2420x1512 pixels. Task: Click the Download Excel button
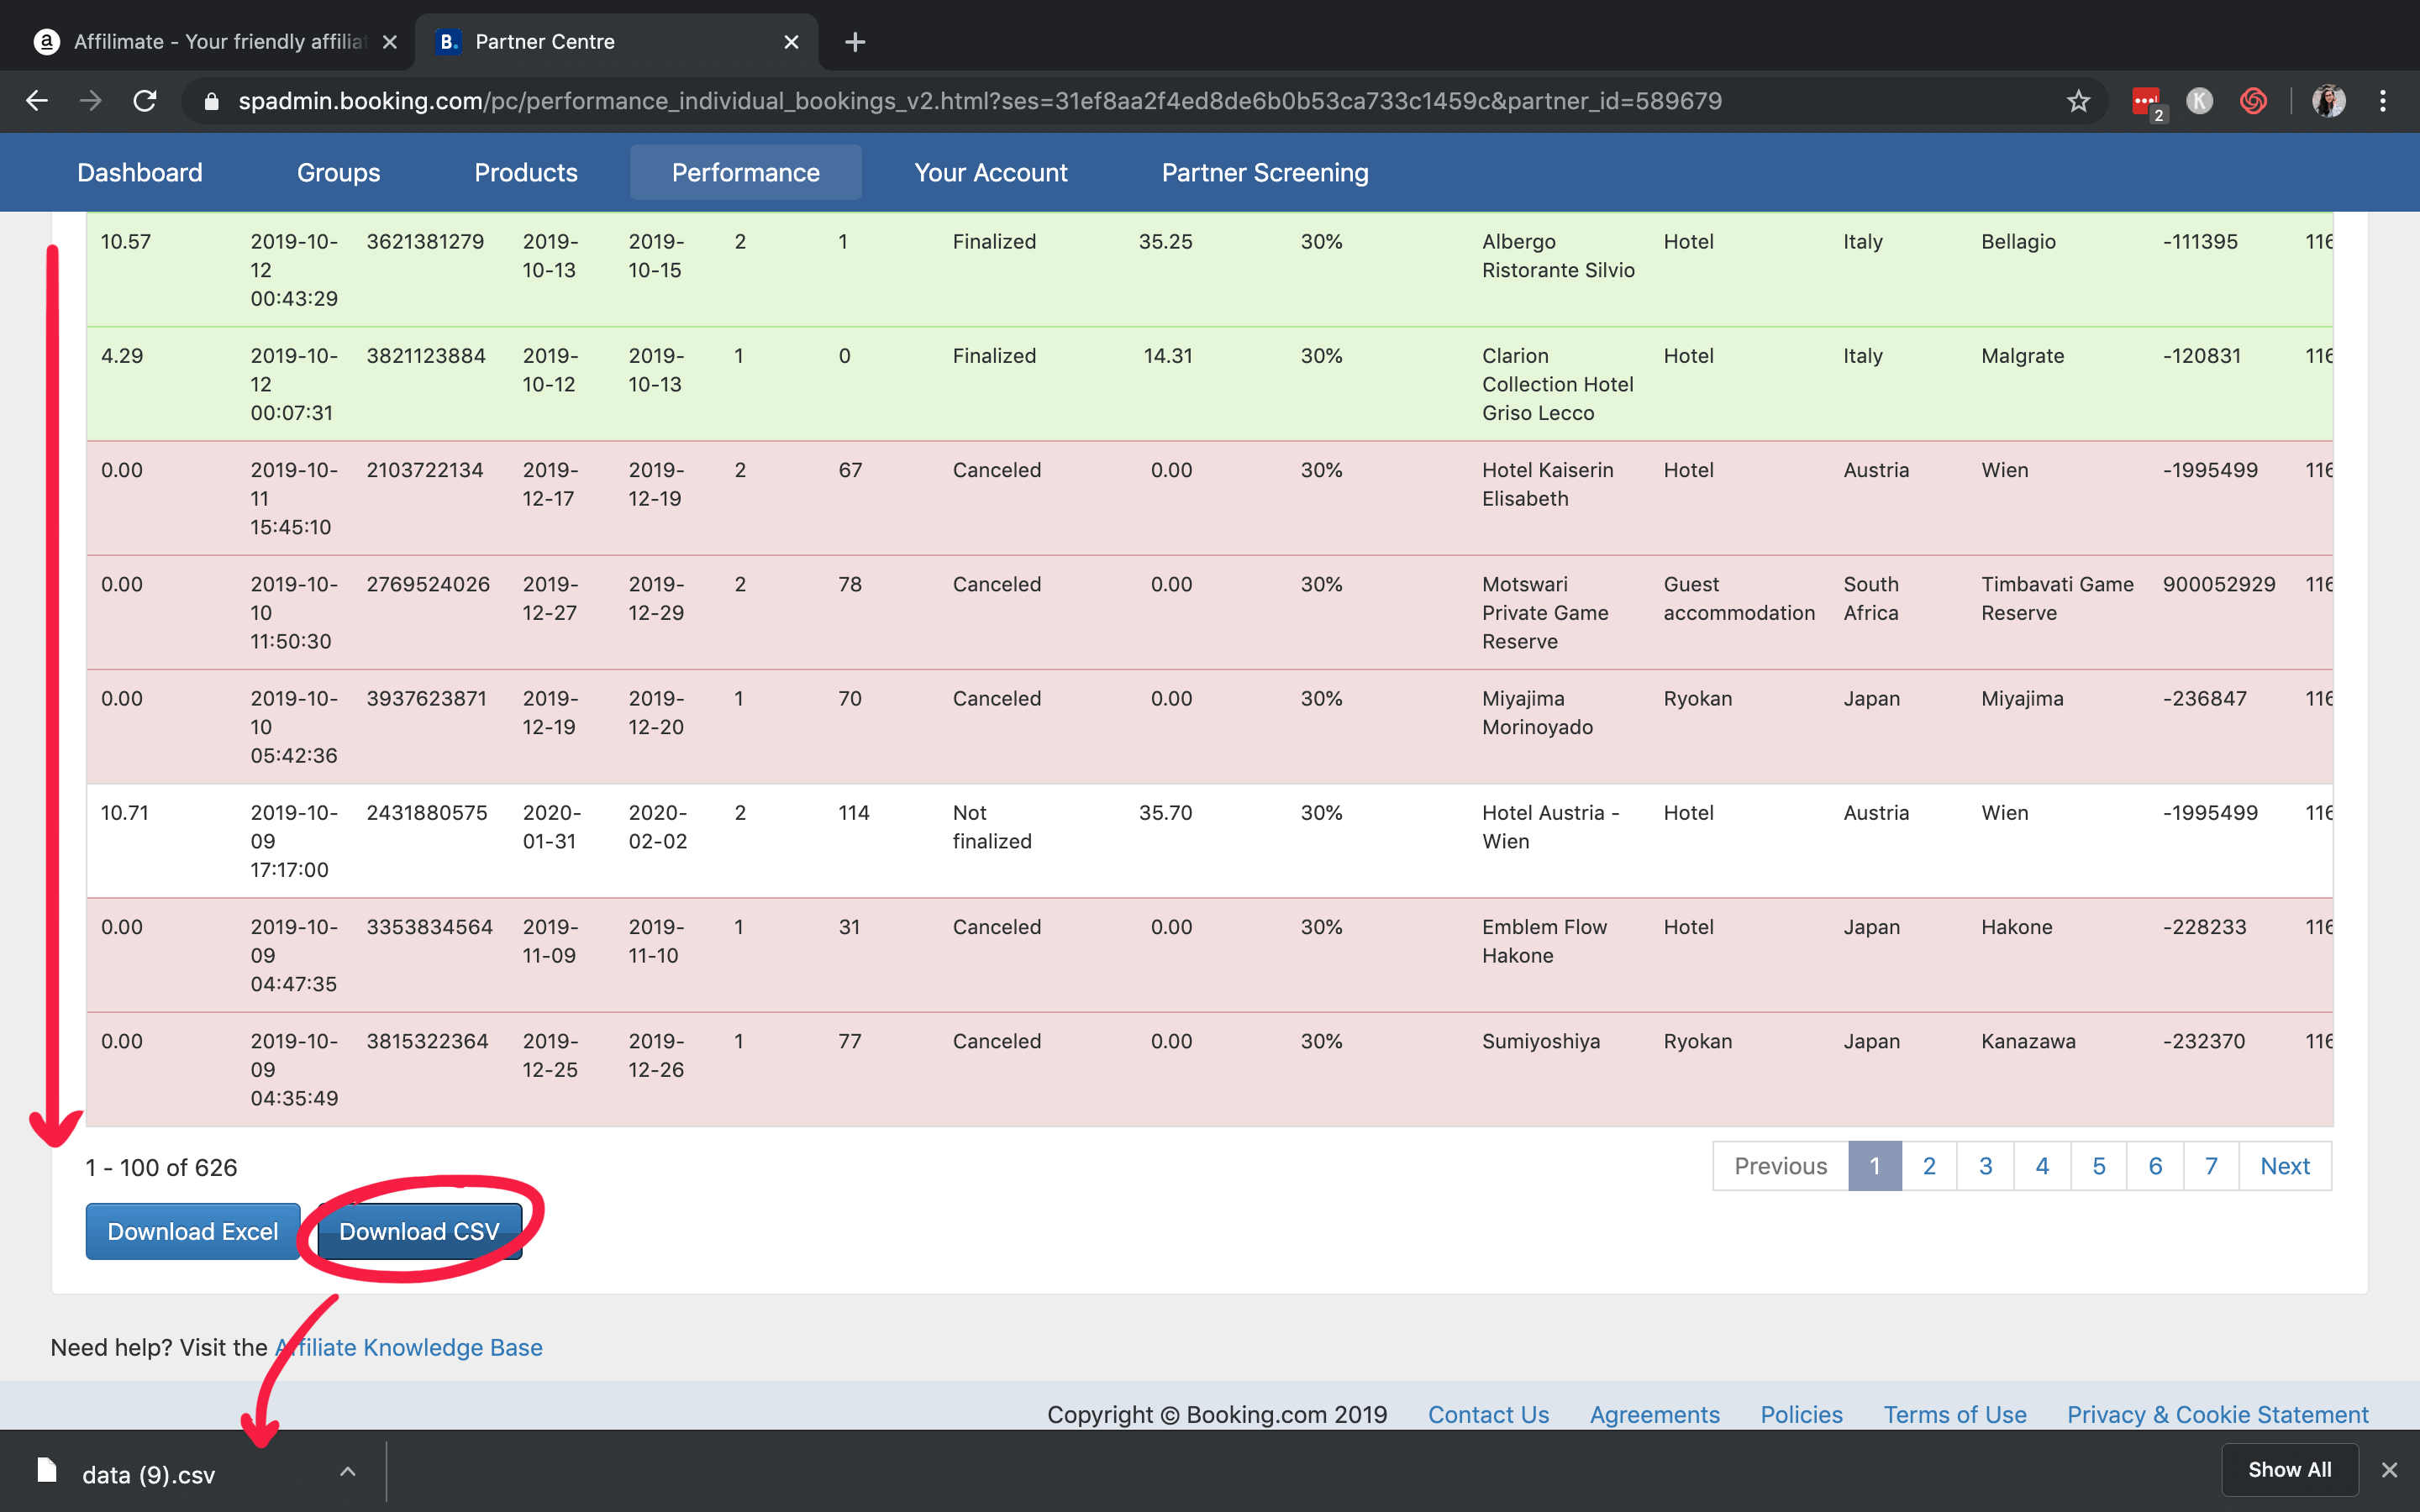[x=193, y=1231]
